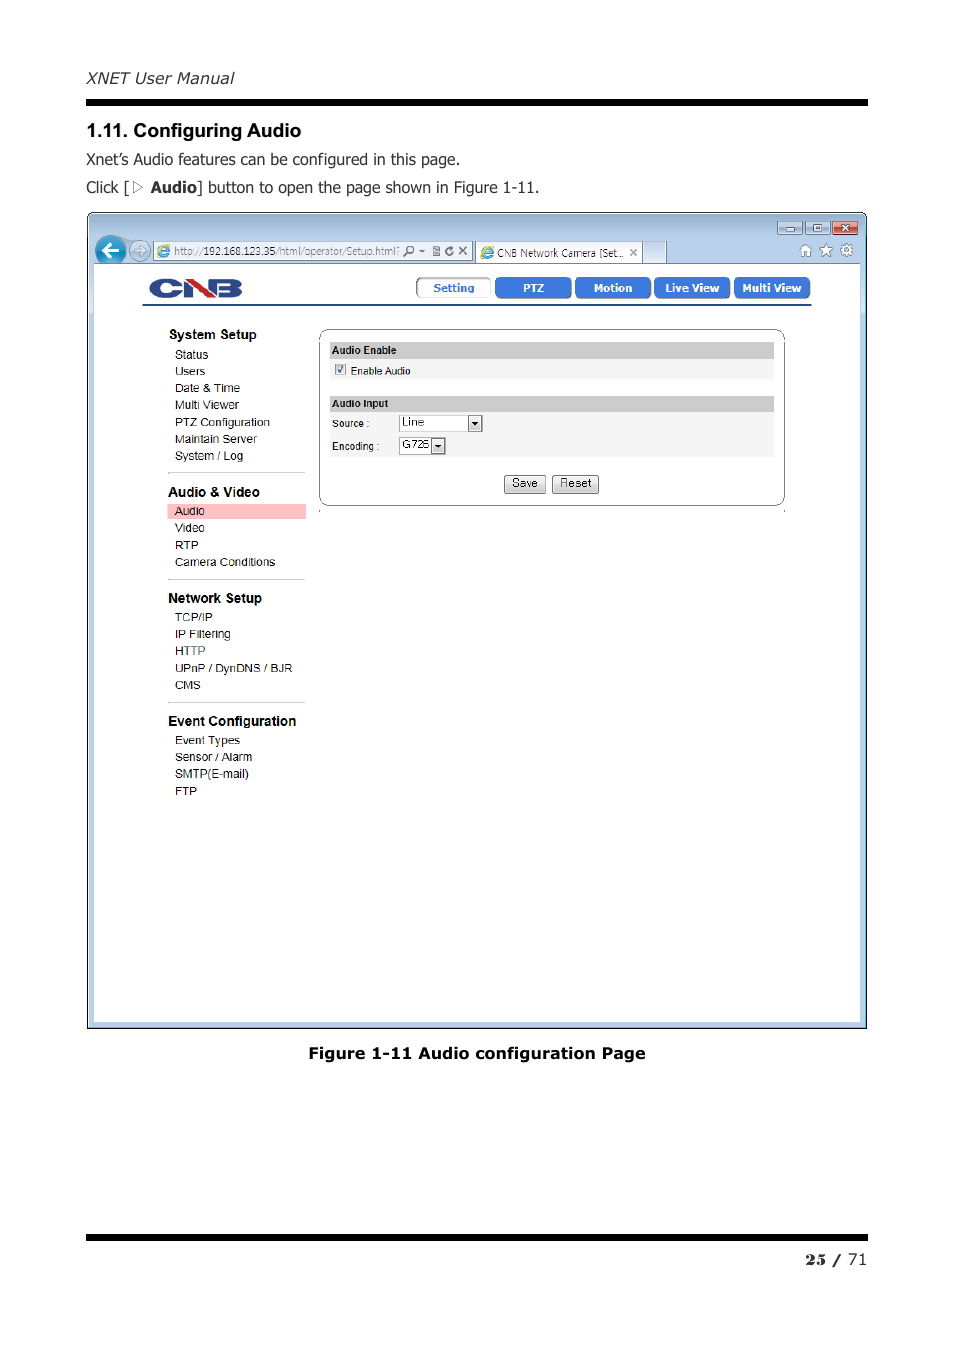Open the HTTP settings link

(190, 651)
